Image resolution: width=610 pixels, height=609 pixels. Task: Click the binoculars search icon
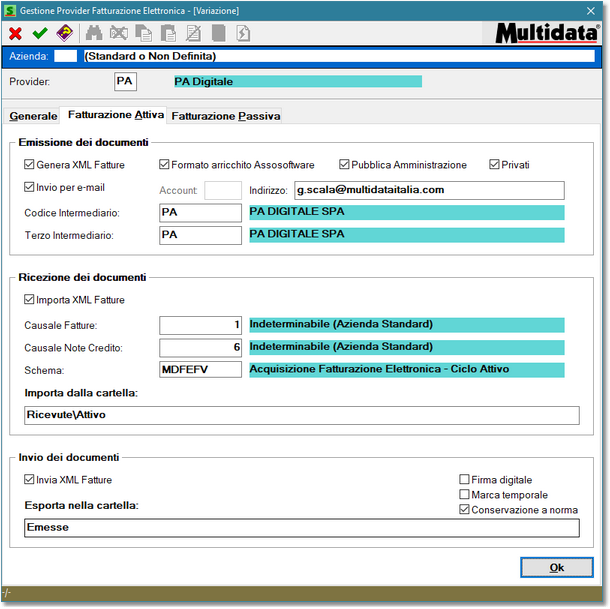(94, 33)
